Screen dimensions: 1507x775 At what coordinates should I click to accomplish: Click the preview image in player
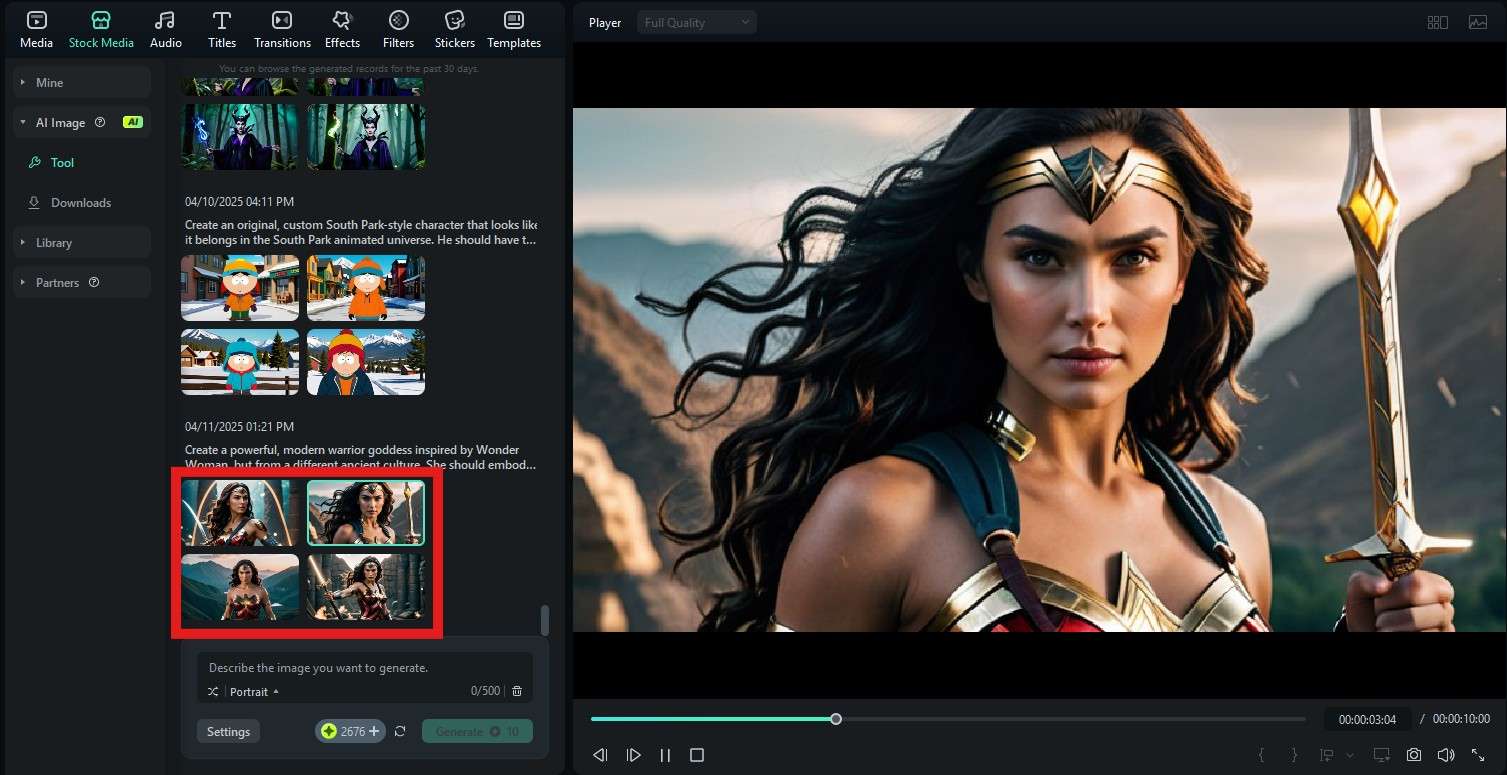pos(1040,370)
